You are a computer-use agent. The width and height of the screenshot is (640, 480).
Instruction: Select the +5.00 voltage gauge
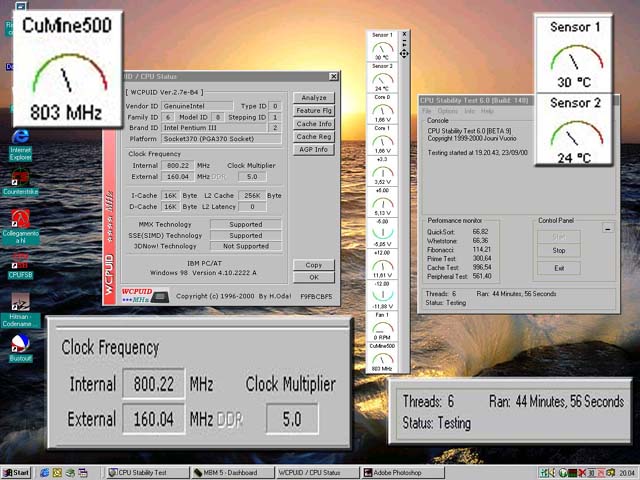pyautogui.click(x=382, y=202)
